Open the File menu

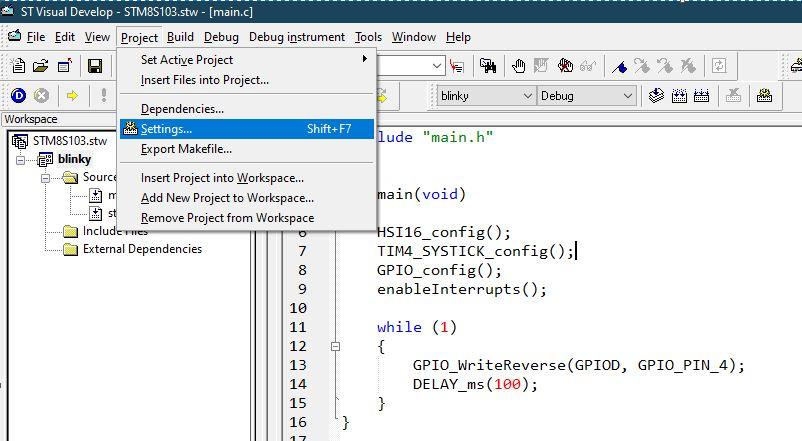tap(36, 37)
